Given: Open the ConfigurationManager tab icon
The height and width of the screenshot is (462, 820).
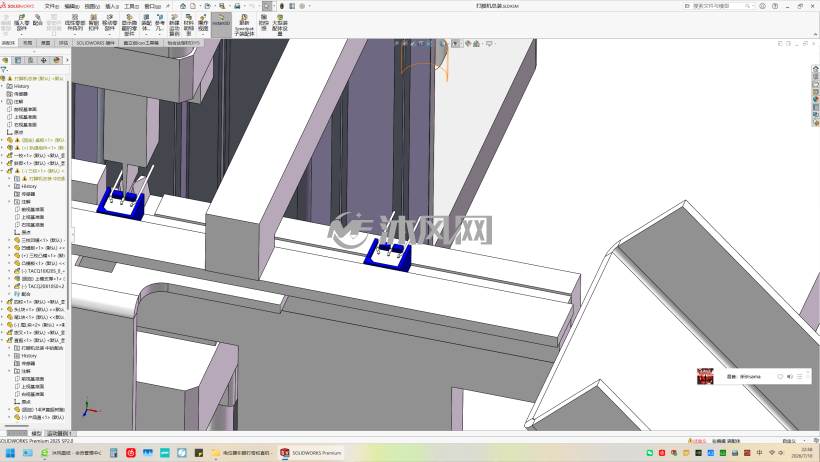Looking at the screenshot, I should [x=31, y=60].
